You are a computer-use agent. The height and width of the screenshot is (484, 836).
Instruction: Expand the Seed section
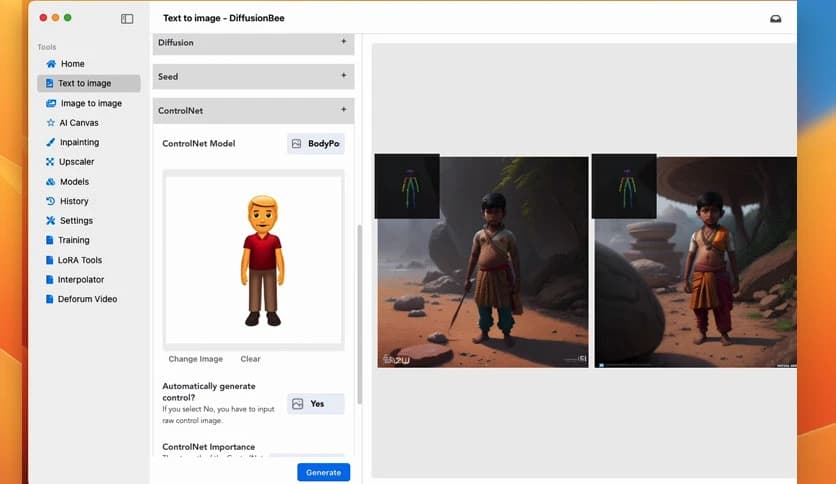click(343, 76)
